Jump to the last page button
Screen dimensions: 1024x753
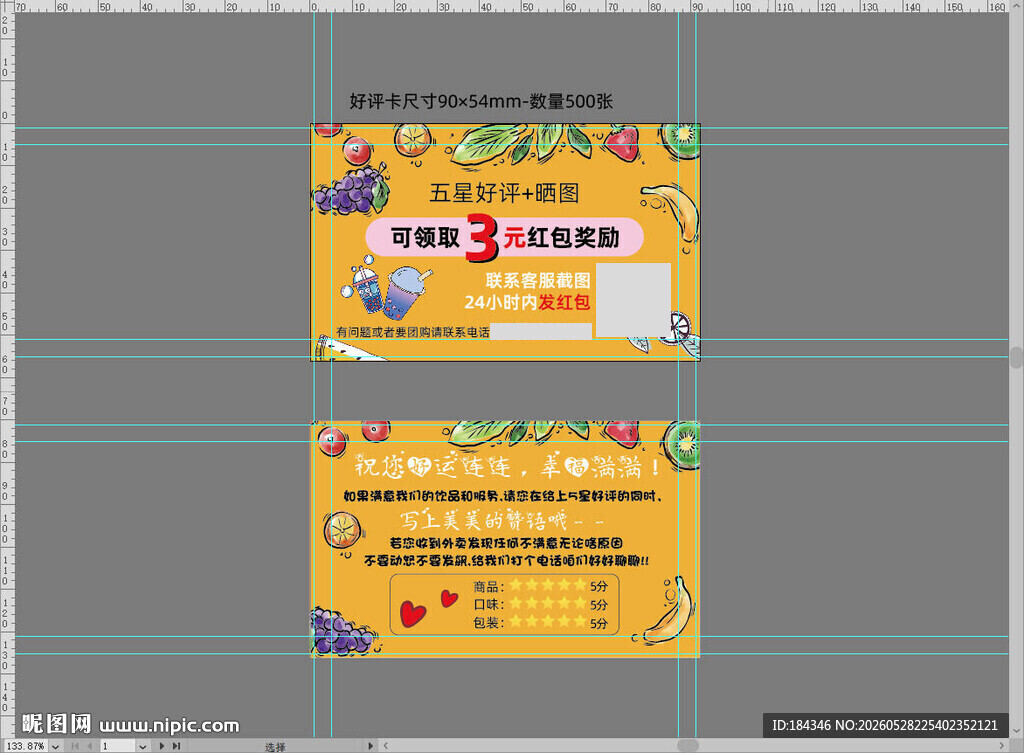(x=176, y=746)
